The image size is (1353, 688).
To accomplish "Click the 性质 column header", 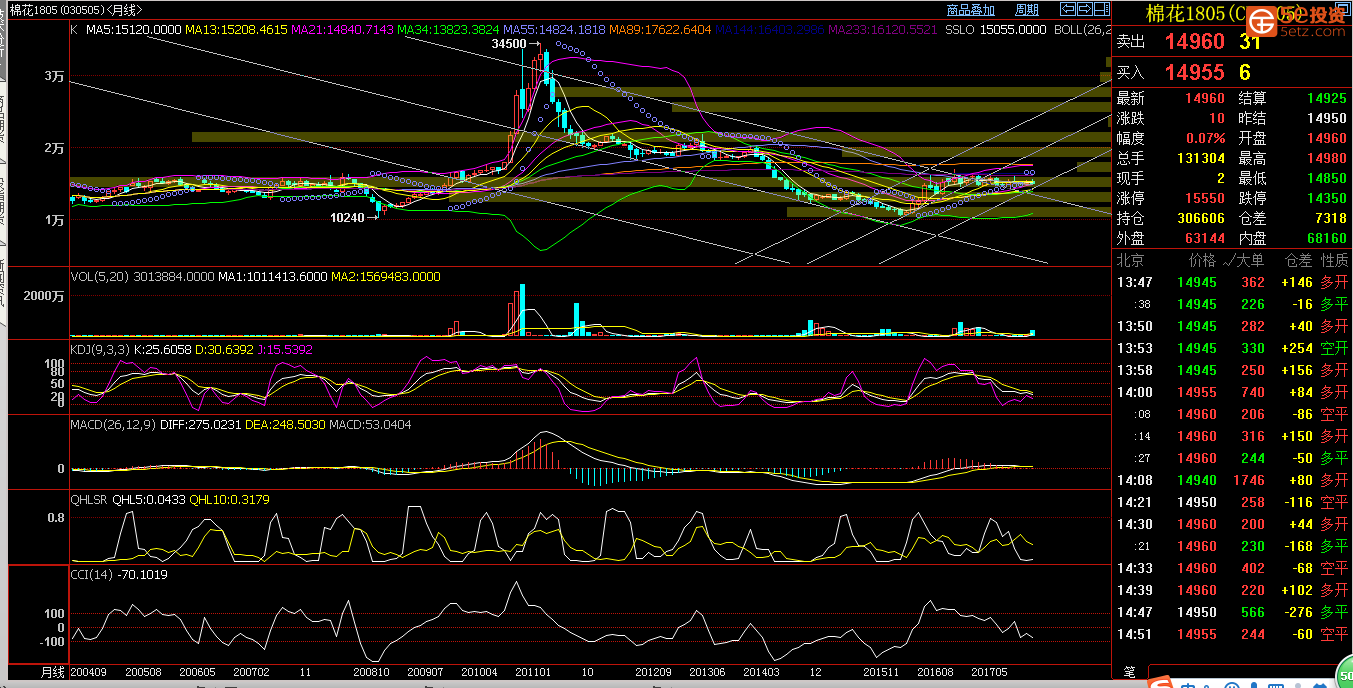I will (1334, 260).
